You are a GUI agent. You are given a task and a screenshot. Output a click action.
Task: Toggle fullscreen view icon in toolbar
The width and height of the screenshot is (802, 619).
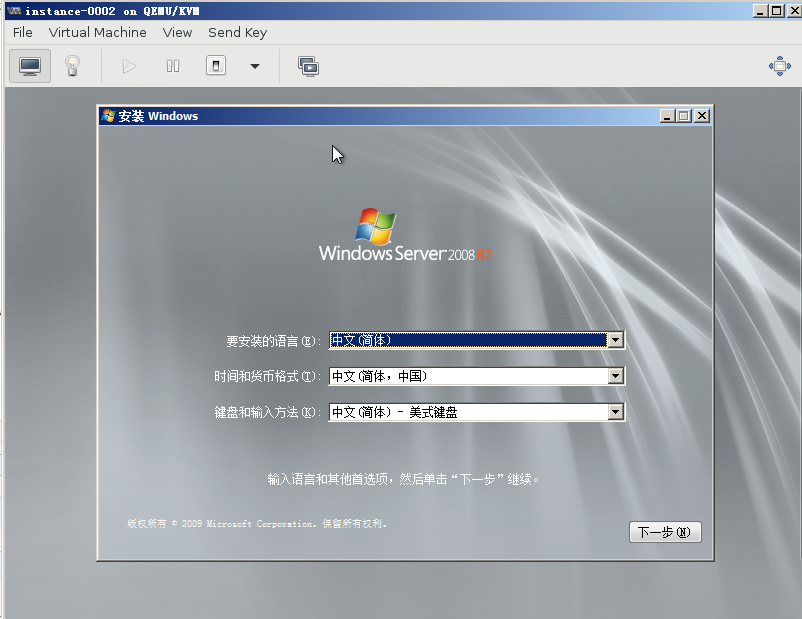coord(780,66)
